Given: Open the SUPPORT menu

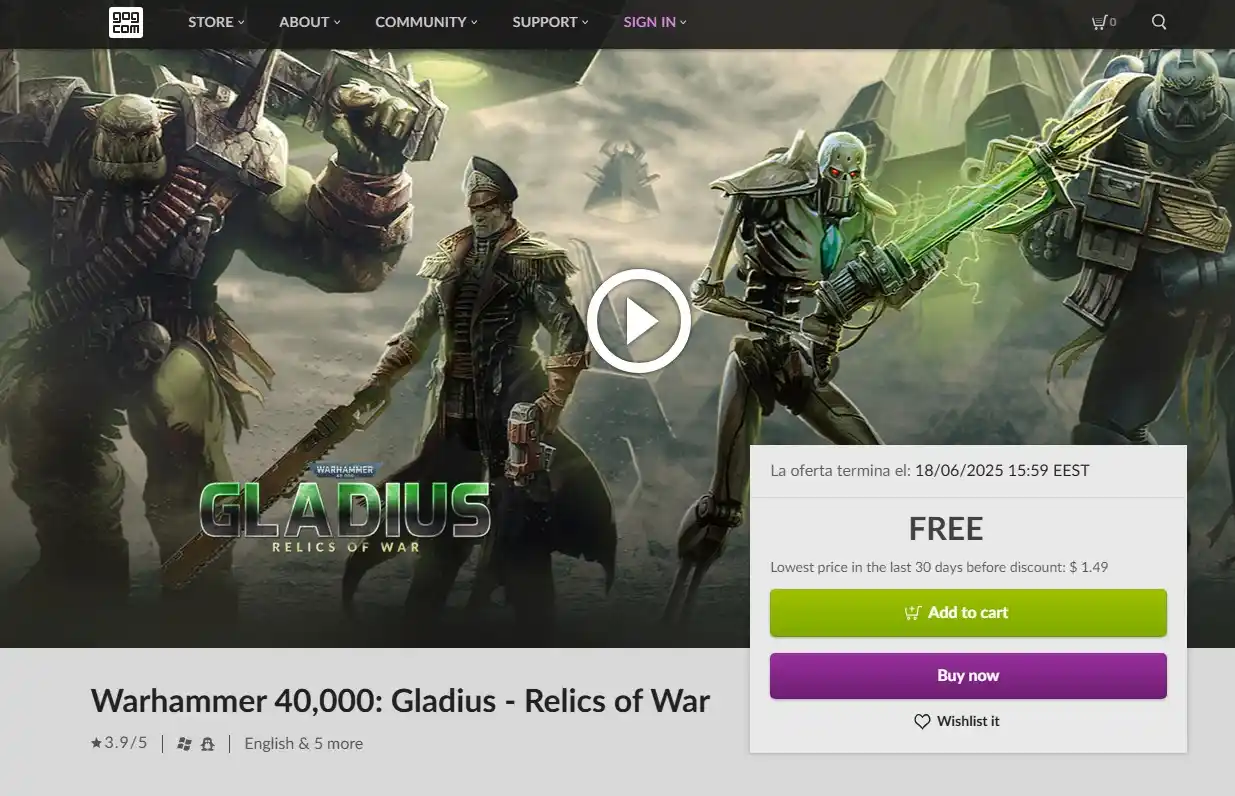Looking at the screenshot, I should click(550, 22).
